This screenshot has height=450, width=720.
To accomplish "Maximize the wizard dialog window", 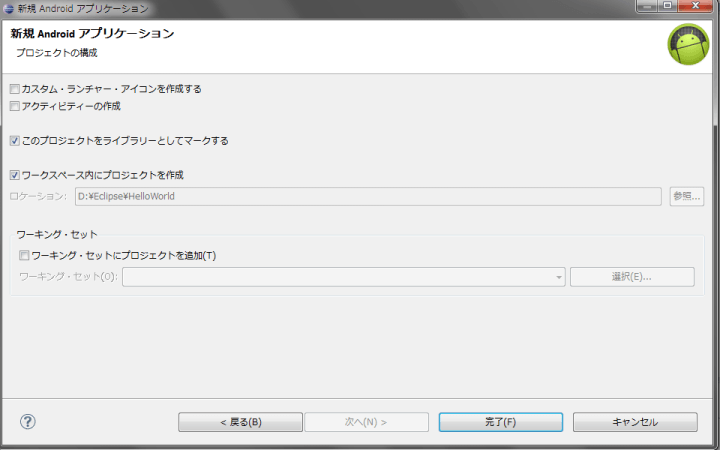I will click(667, 7).
